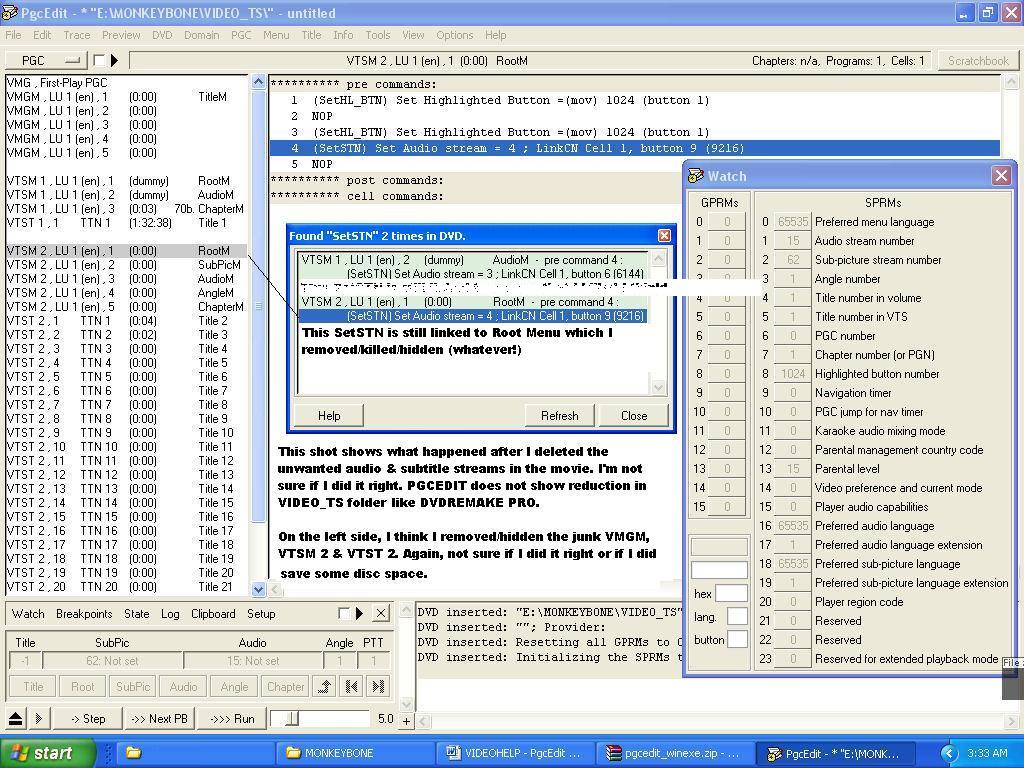
Task: Open the File menu
Action: (x=13, y=35)
